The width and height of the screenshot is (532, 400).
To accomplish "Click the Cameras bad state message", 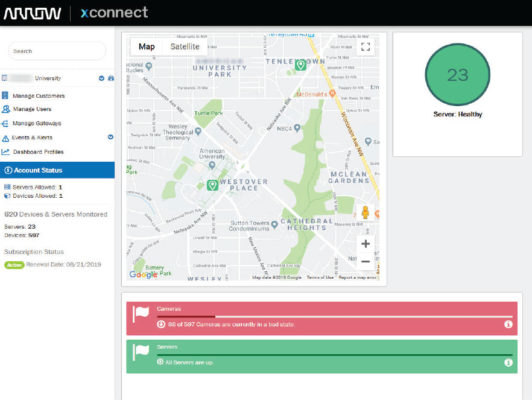I will (x=231, y=324).
